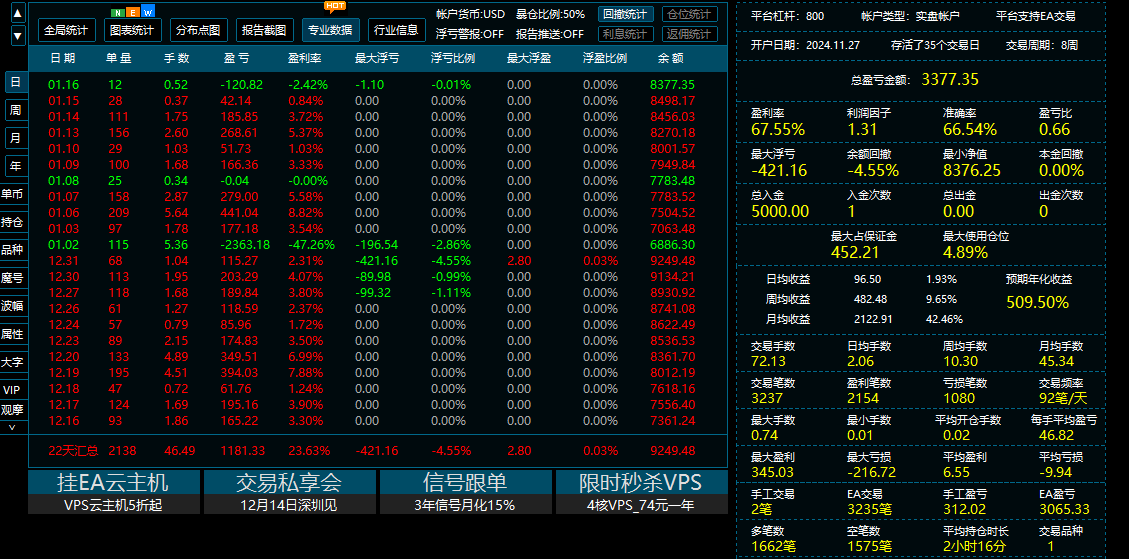Switch to the 分布点图 tab

pos(199,30)
